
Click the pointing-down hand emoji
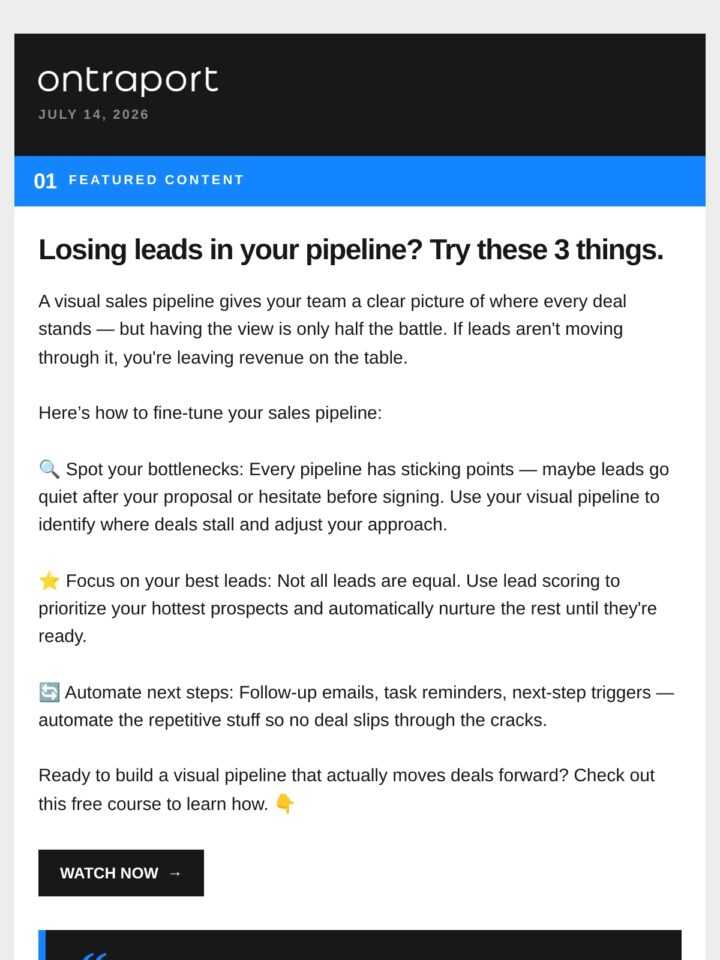[x=285, y=803]
